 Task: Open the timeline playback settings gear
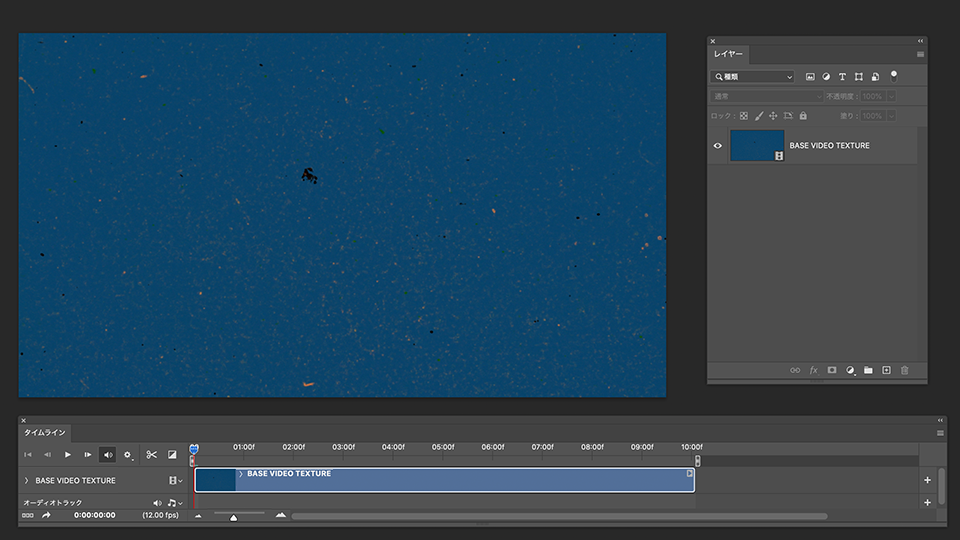pos(128,455)
